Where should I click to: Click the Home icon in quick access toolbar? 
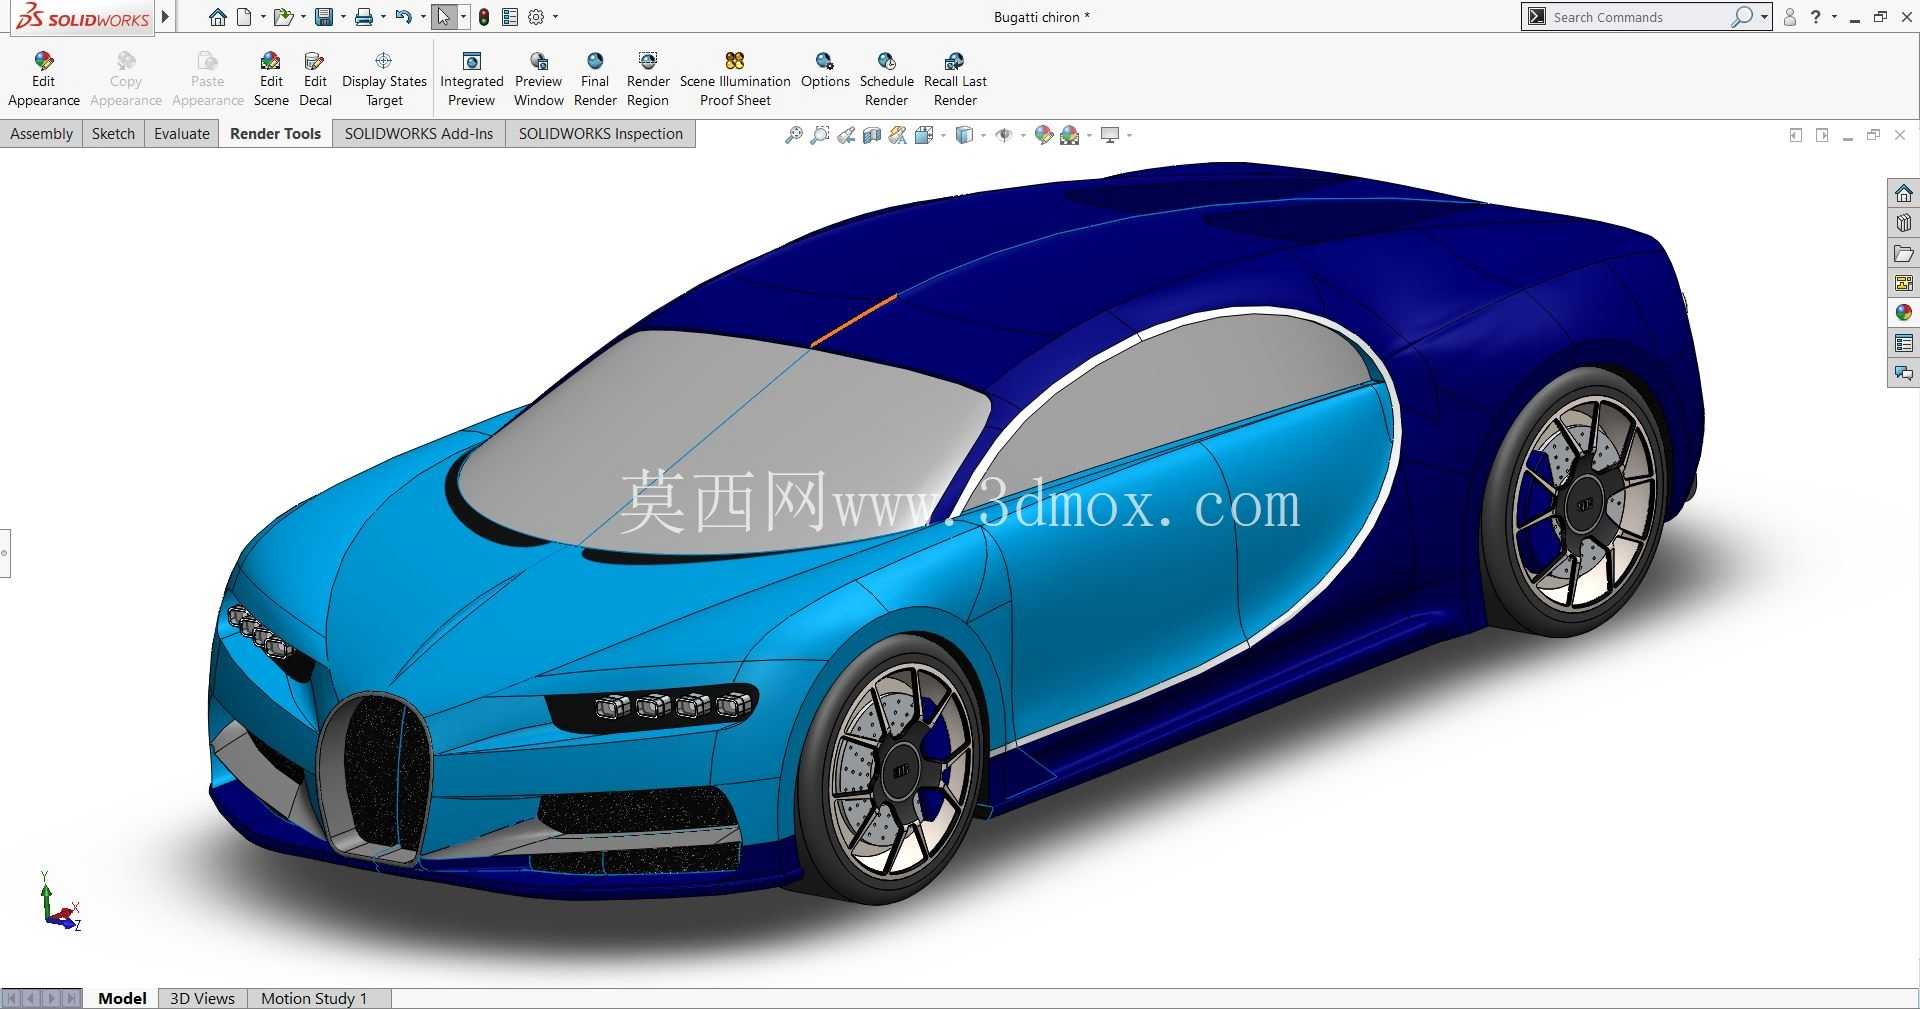pos(217,17)
